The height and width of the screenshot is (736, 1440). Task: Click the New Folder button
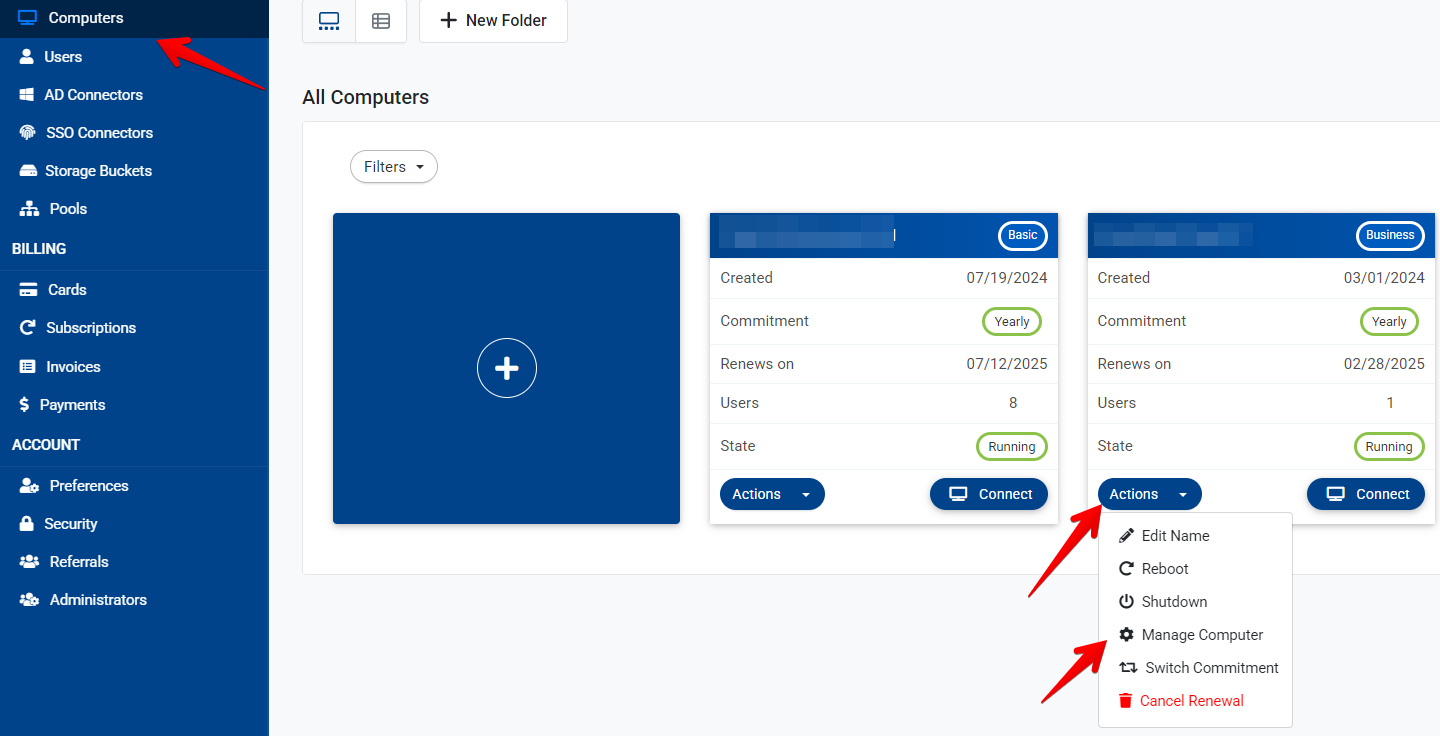[x=493, y=21]
